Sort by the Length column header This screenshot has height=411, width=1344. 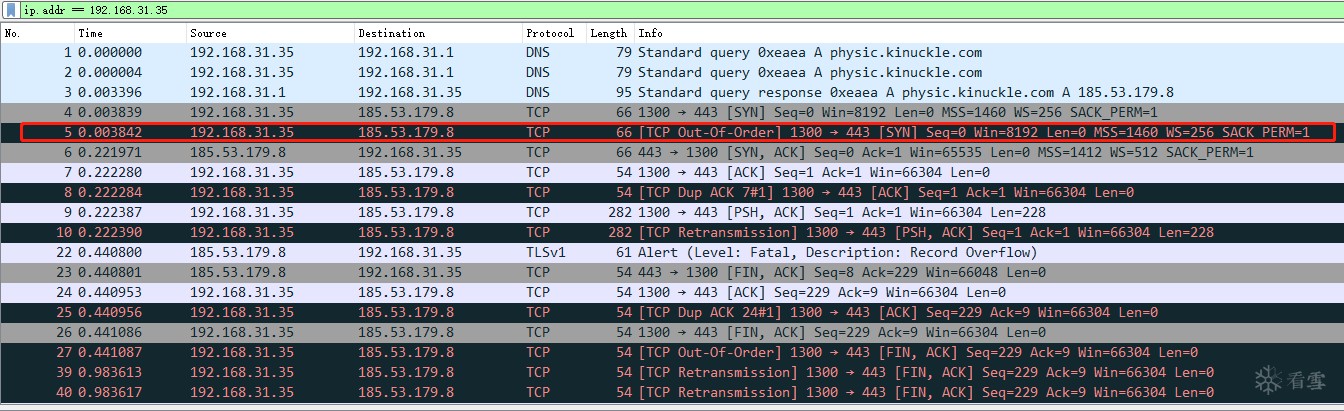pos(610,33)
